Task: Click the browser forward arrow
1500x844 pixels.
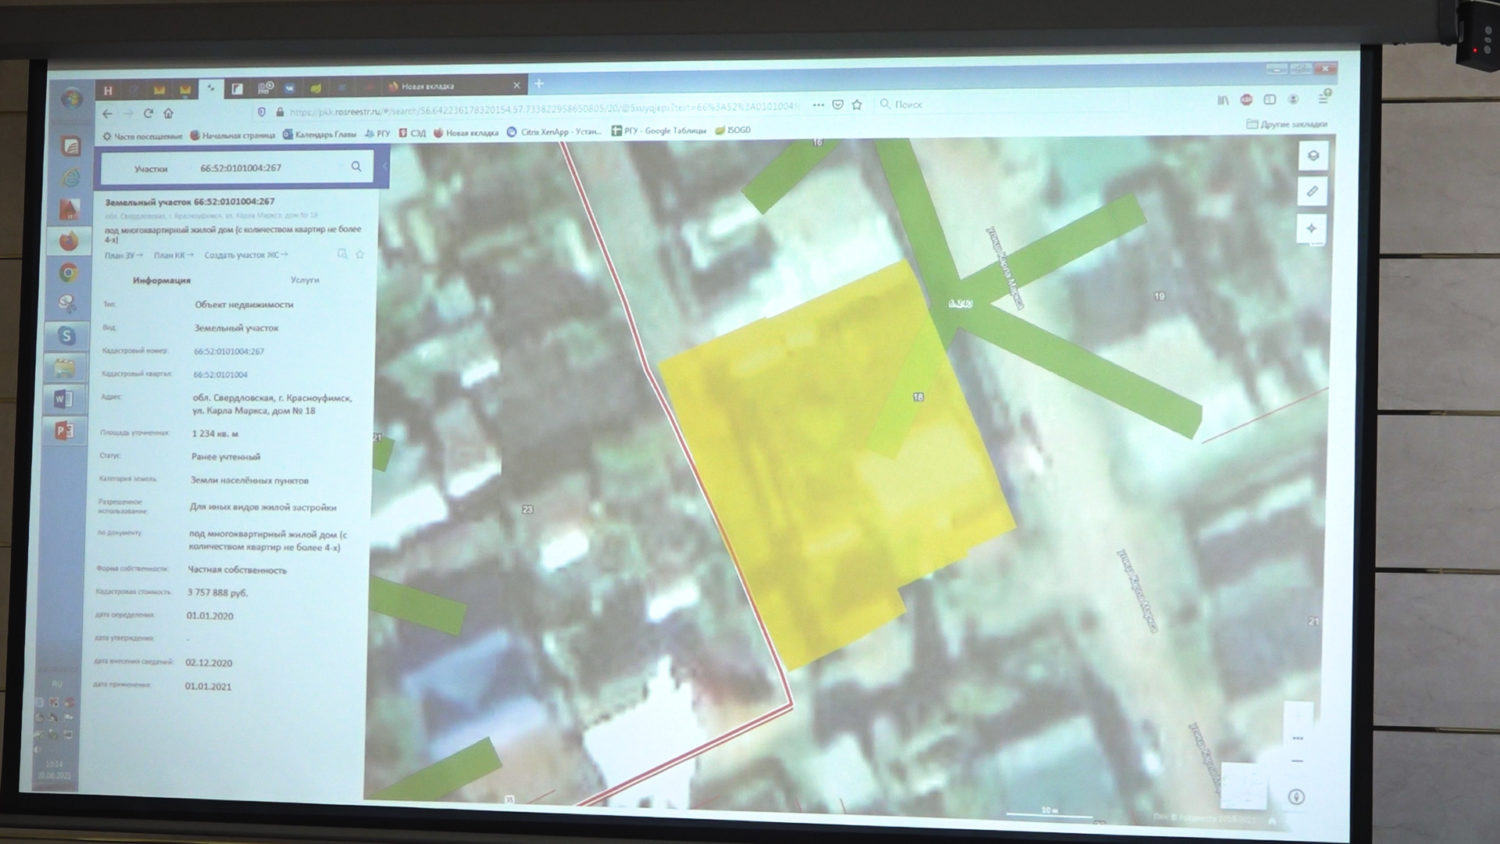Action: pyautogui.click(x=128, y=114)
